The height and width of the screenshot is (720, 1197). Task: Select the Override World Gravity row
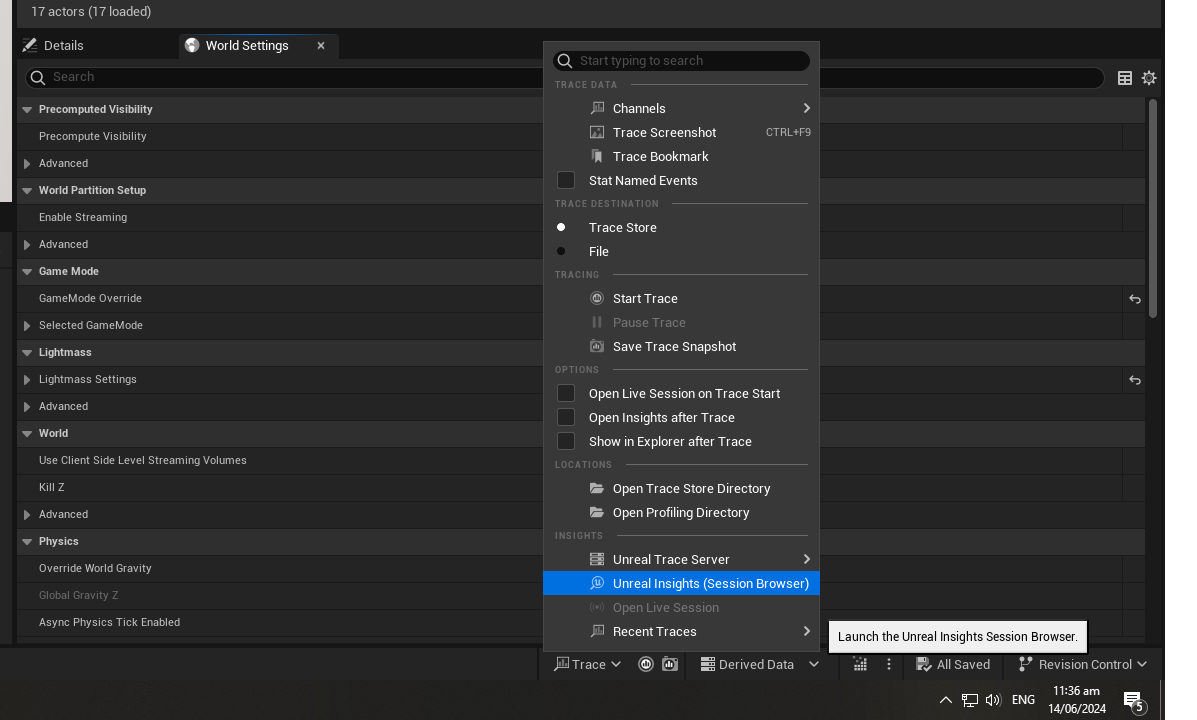click(x=581, y=568)
